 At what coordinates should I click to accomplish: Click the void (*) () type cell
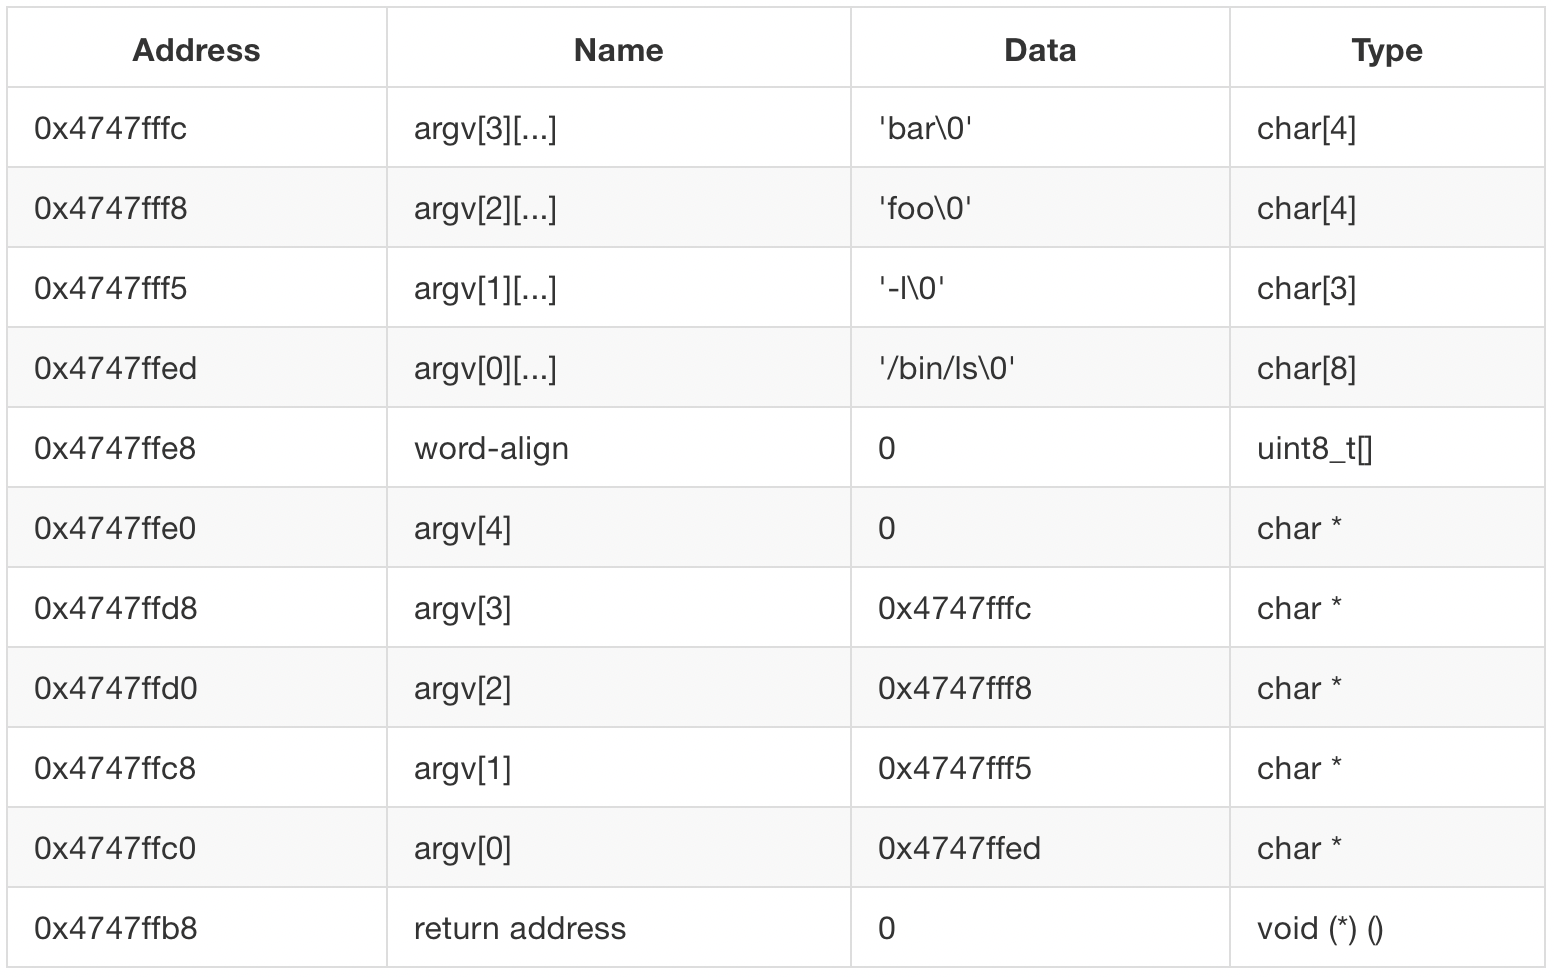coord(1320,929)
